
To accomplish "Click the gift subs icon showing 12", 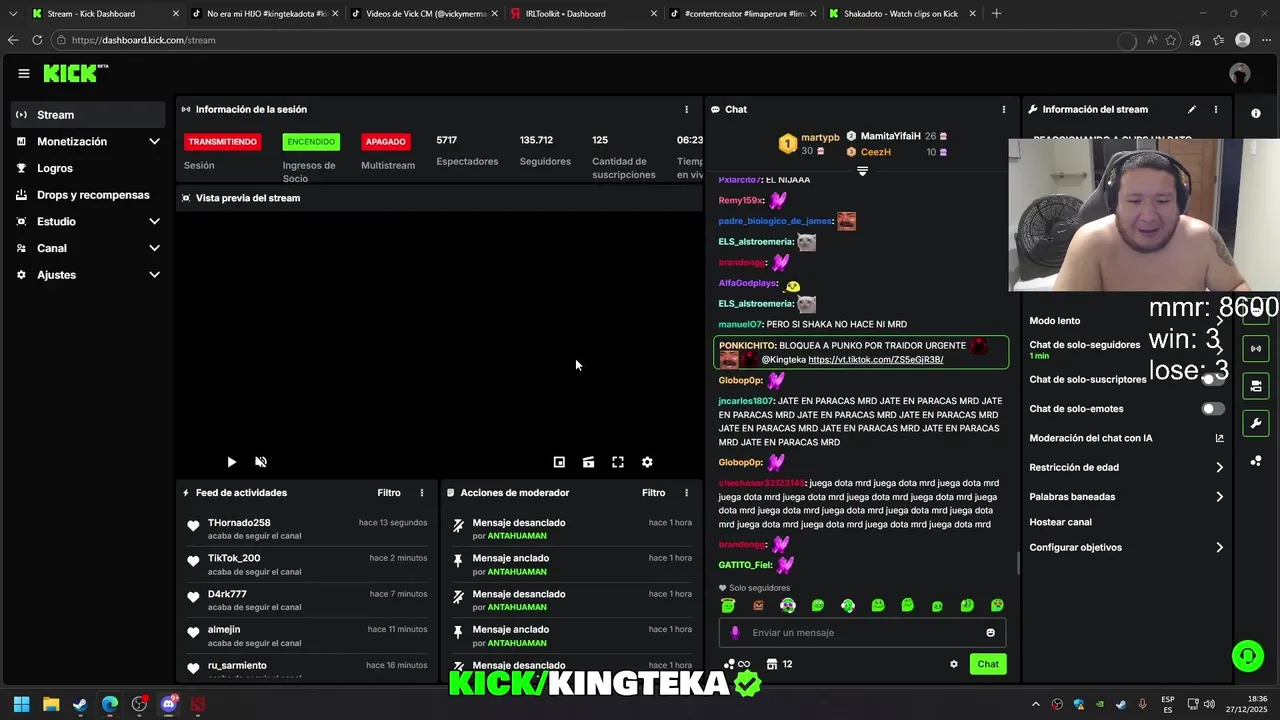I will (779, 664).
